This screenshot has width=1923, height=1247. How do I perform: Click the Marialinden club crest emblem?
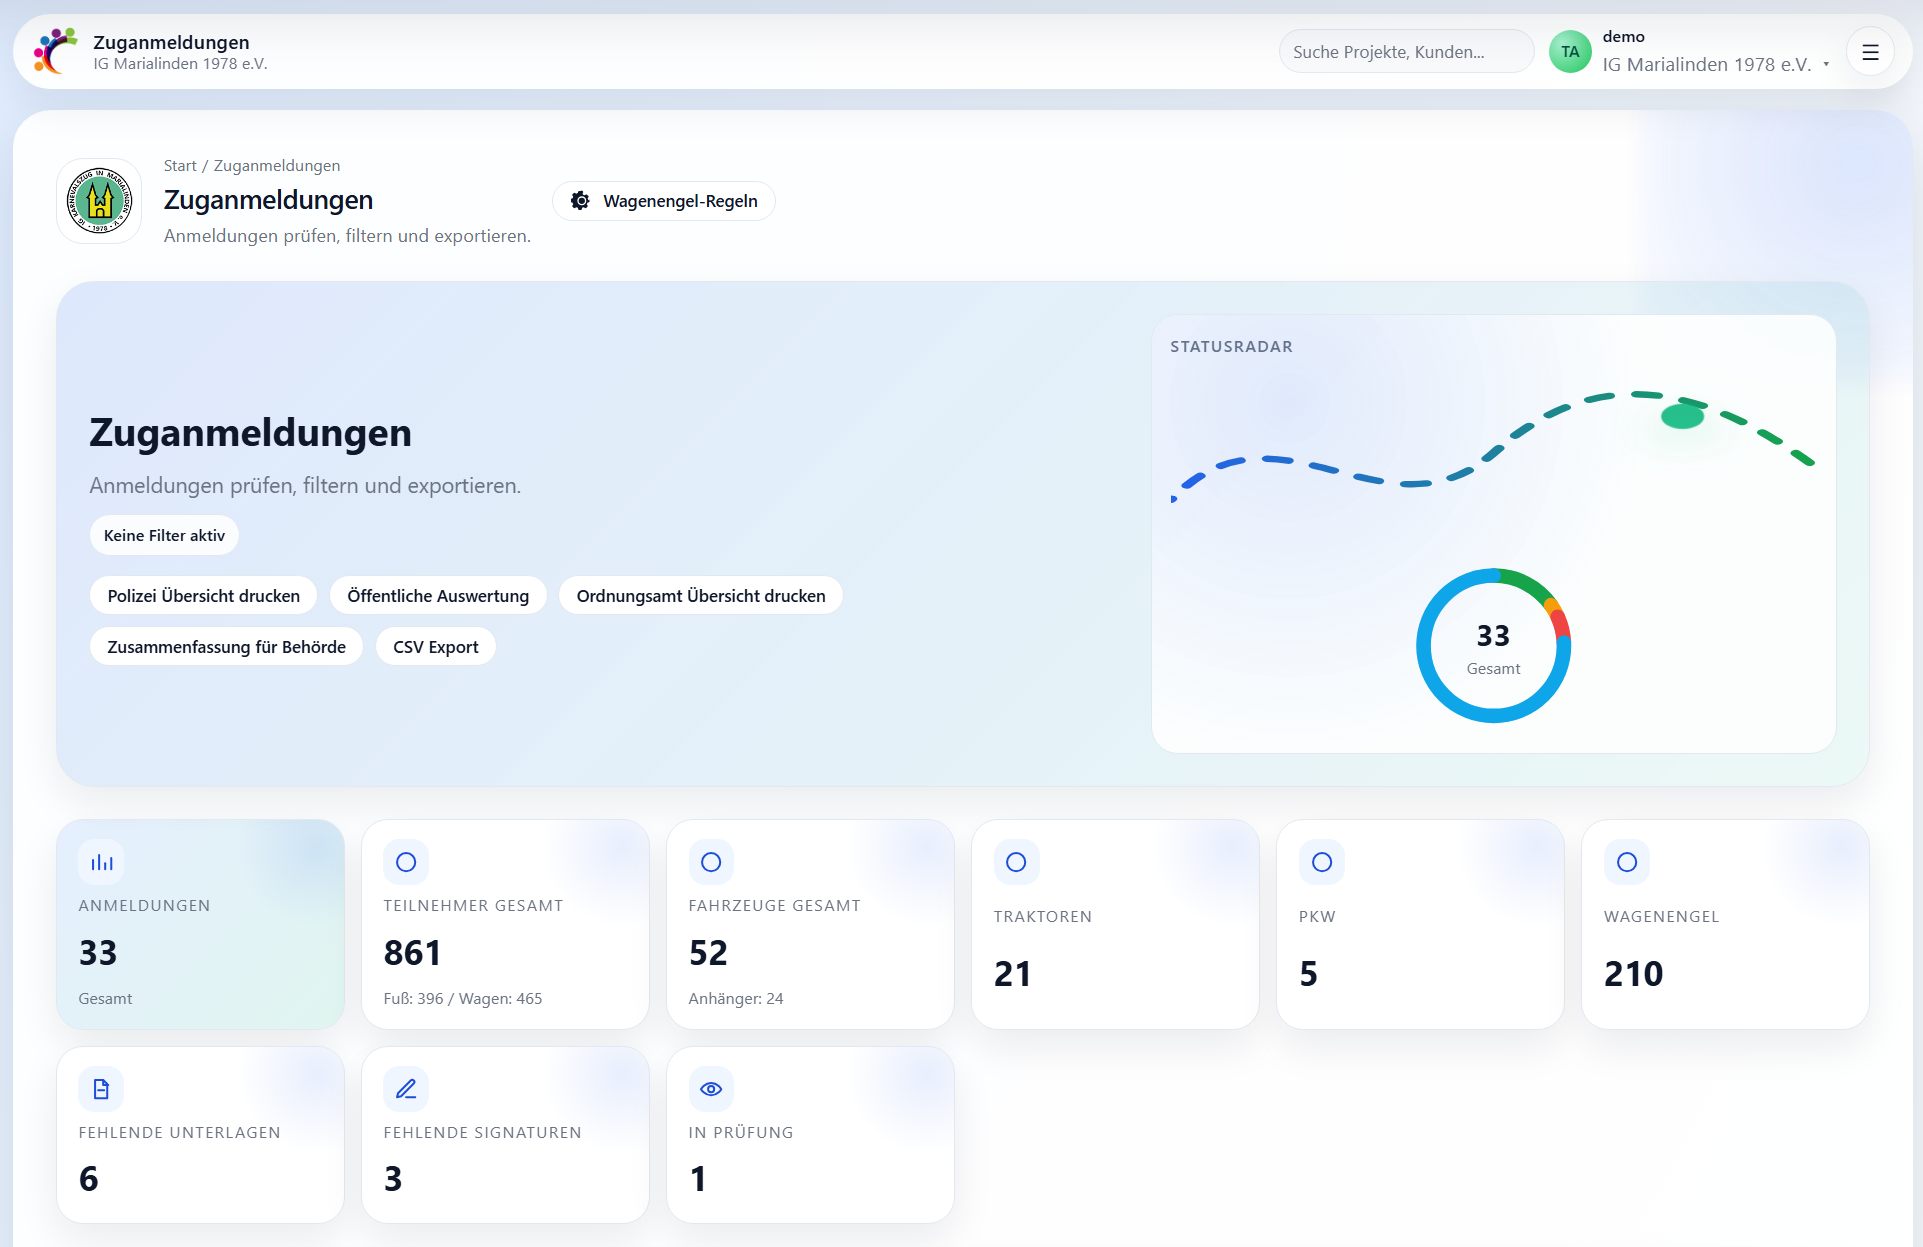99,201
